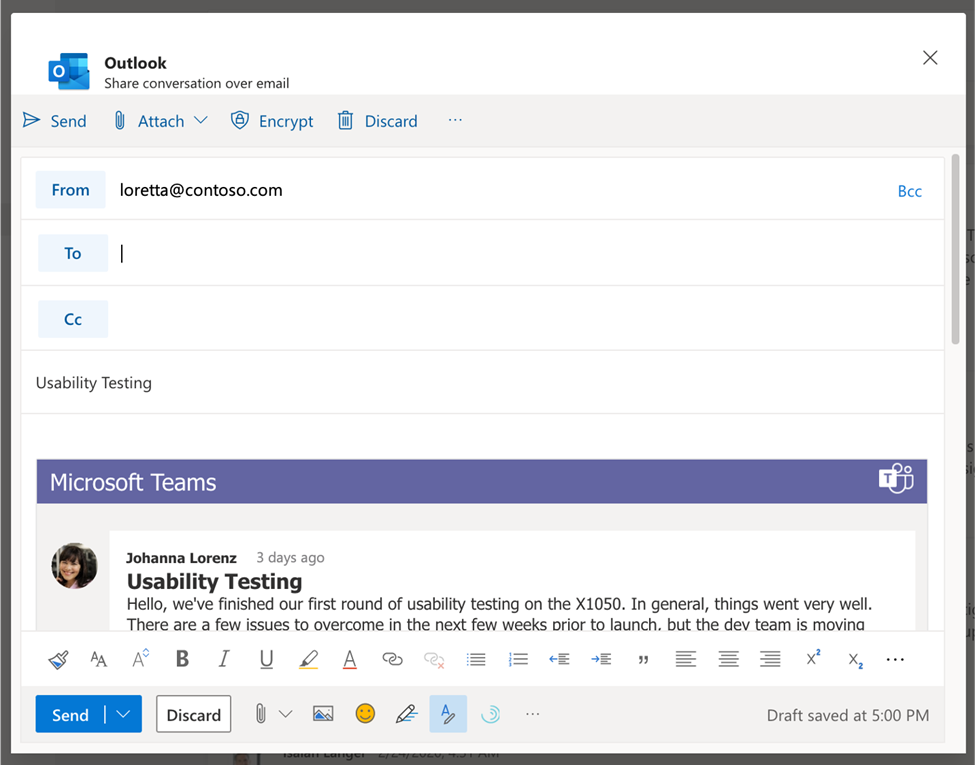
Task: Expand the Attach dropdown chevron in top bar
Action: (x=201, y=121)
